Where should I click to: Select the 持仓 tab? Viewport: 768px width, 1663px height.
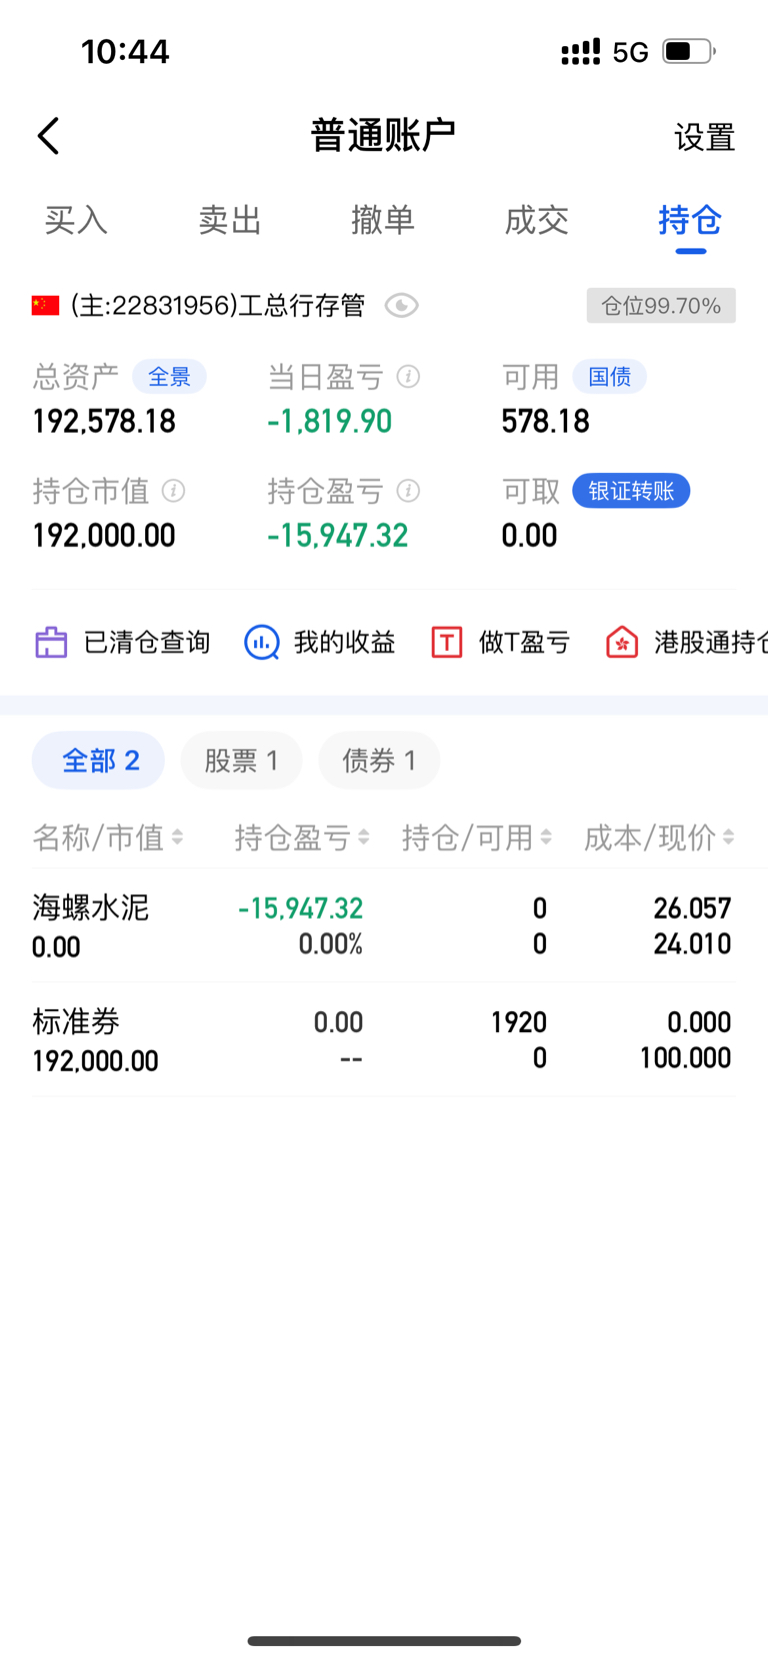point(690,220)
